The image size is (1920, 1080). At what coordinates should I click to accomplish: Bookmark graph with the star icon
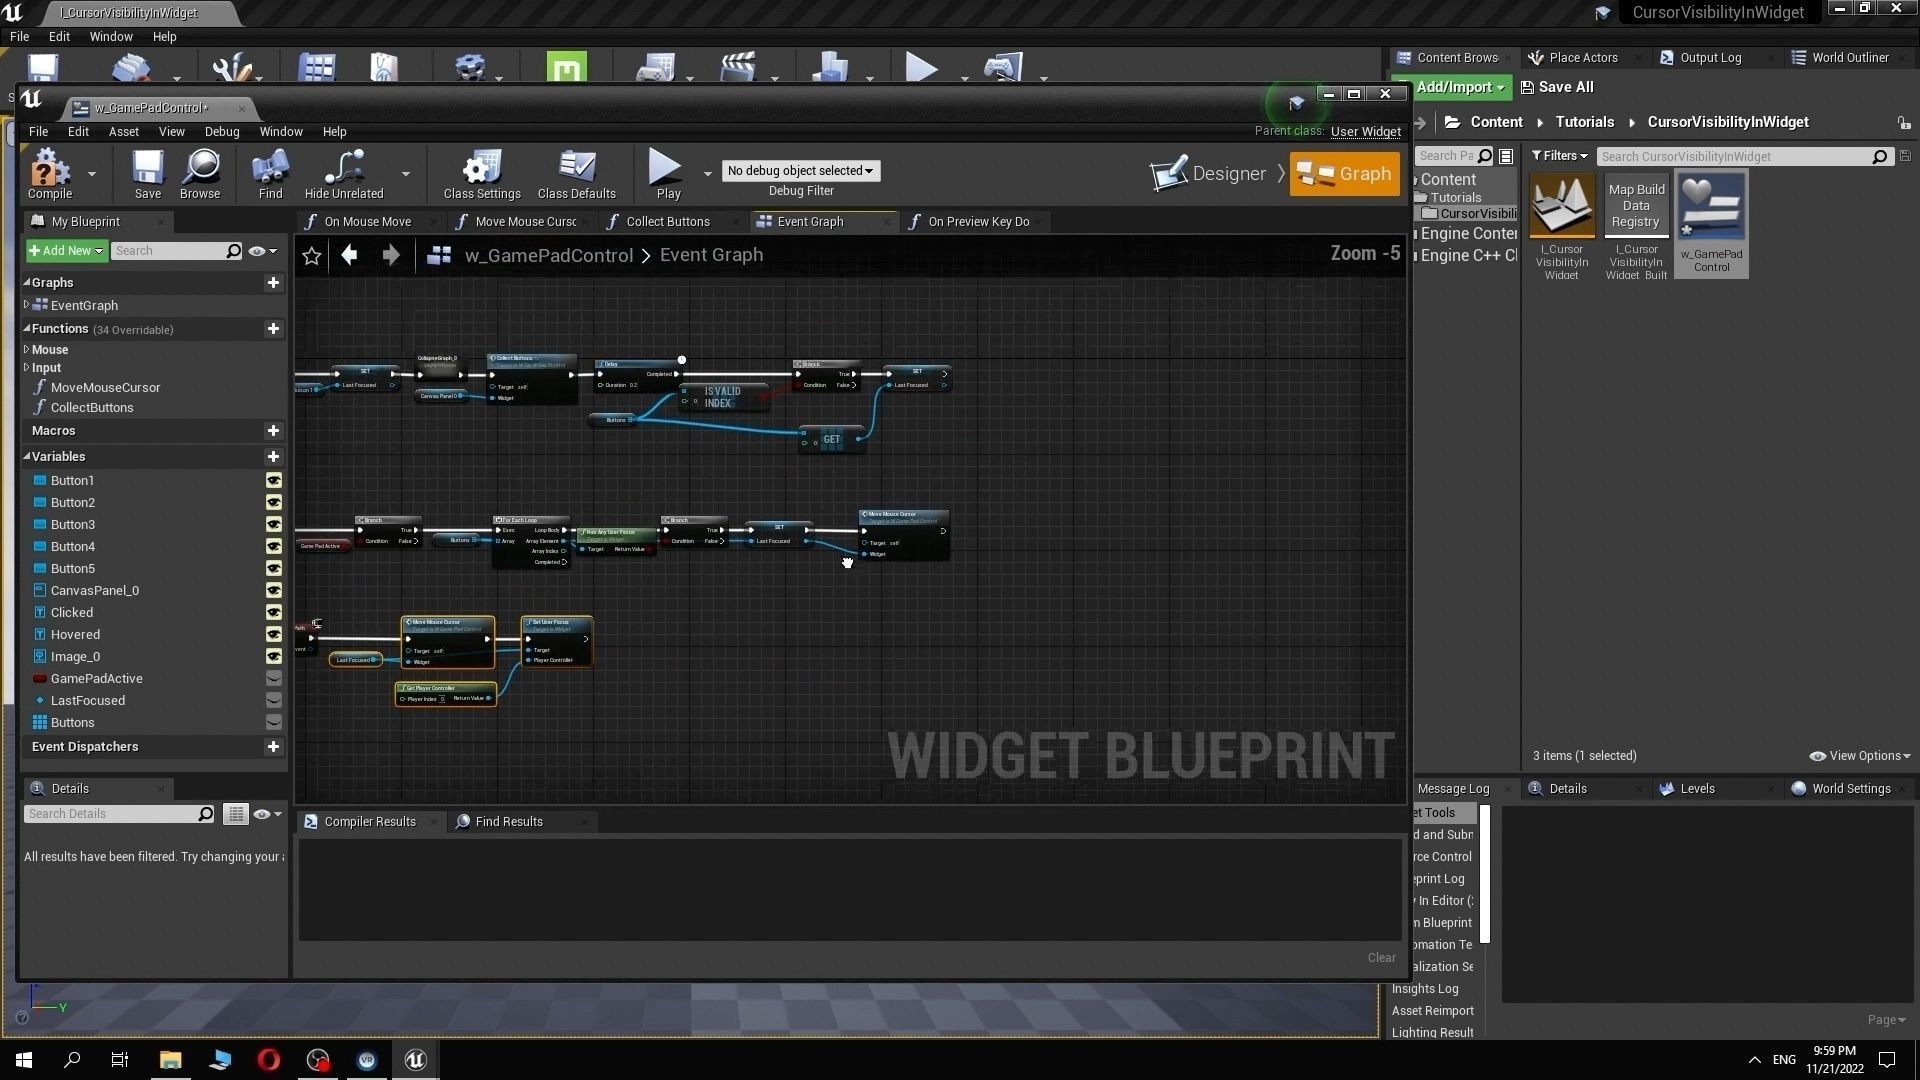pos(312,256)
